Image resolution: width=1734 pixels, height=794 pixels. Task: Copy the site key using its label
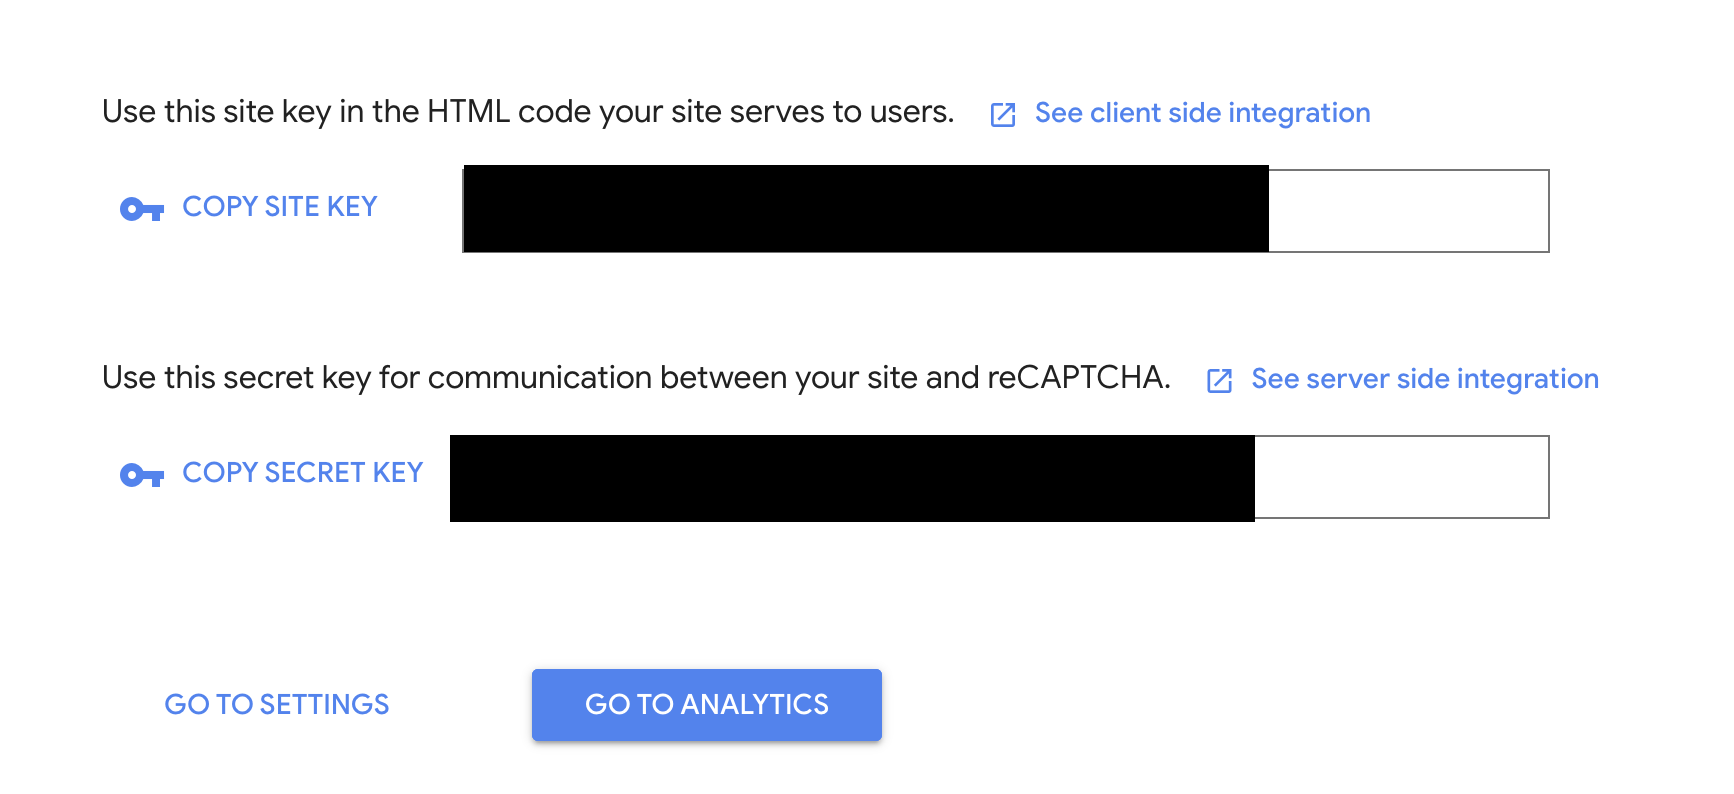(x=280, y=207)
